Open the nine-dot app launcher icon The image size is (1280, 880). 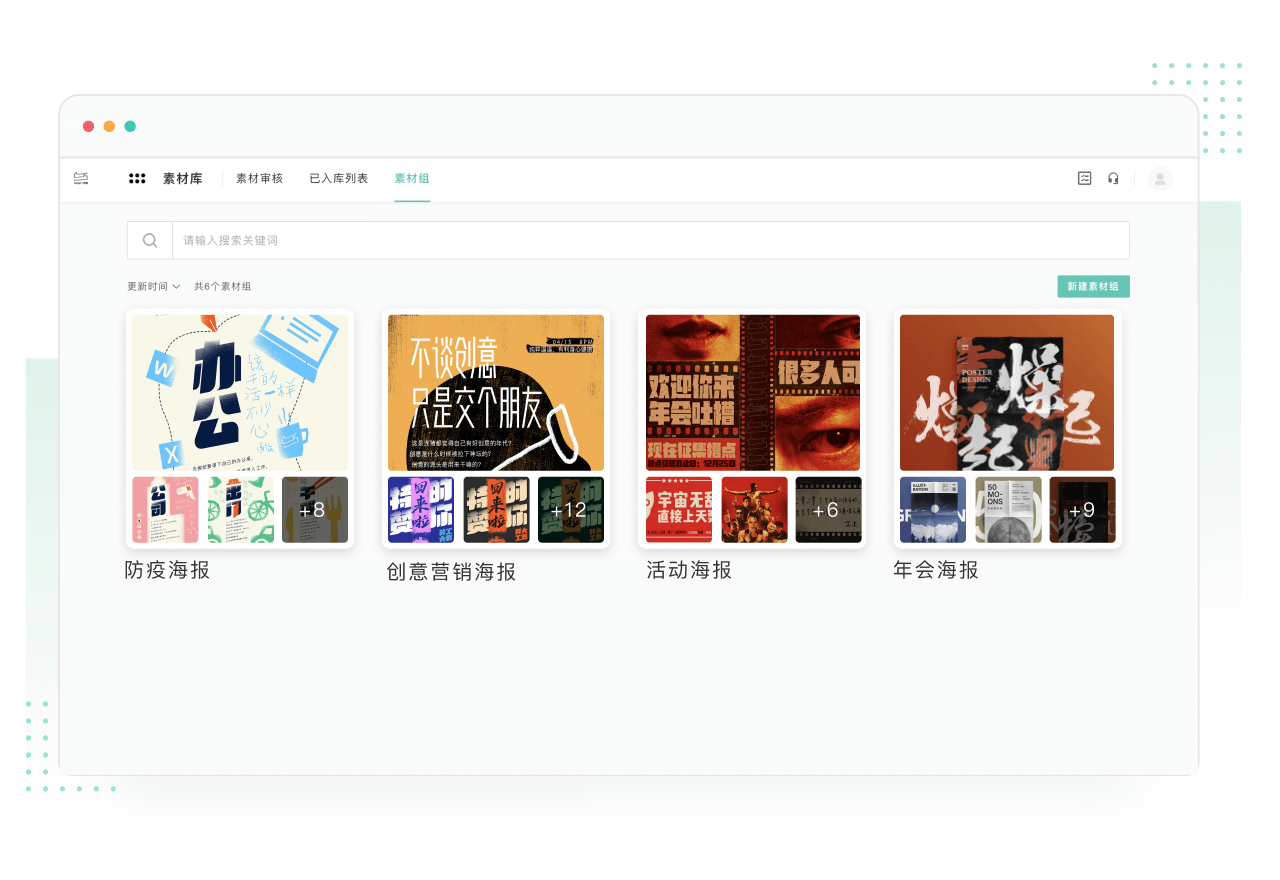137,178
